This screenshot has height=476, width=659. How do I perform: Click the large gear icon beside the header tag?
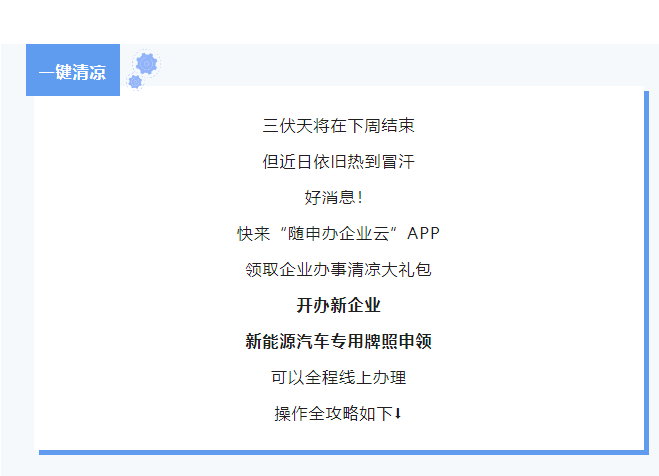point(147,64)
